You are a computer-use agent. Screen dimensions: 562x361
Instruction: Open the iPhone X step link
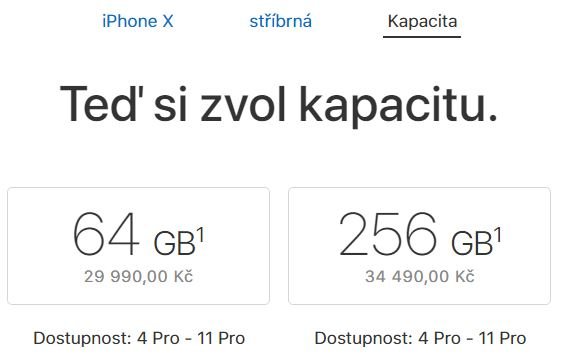138,21
